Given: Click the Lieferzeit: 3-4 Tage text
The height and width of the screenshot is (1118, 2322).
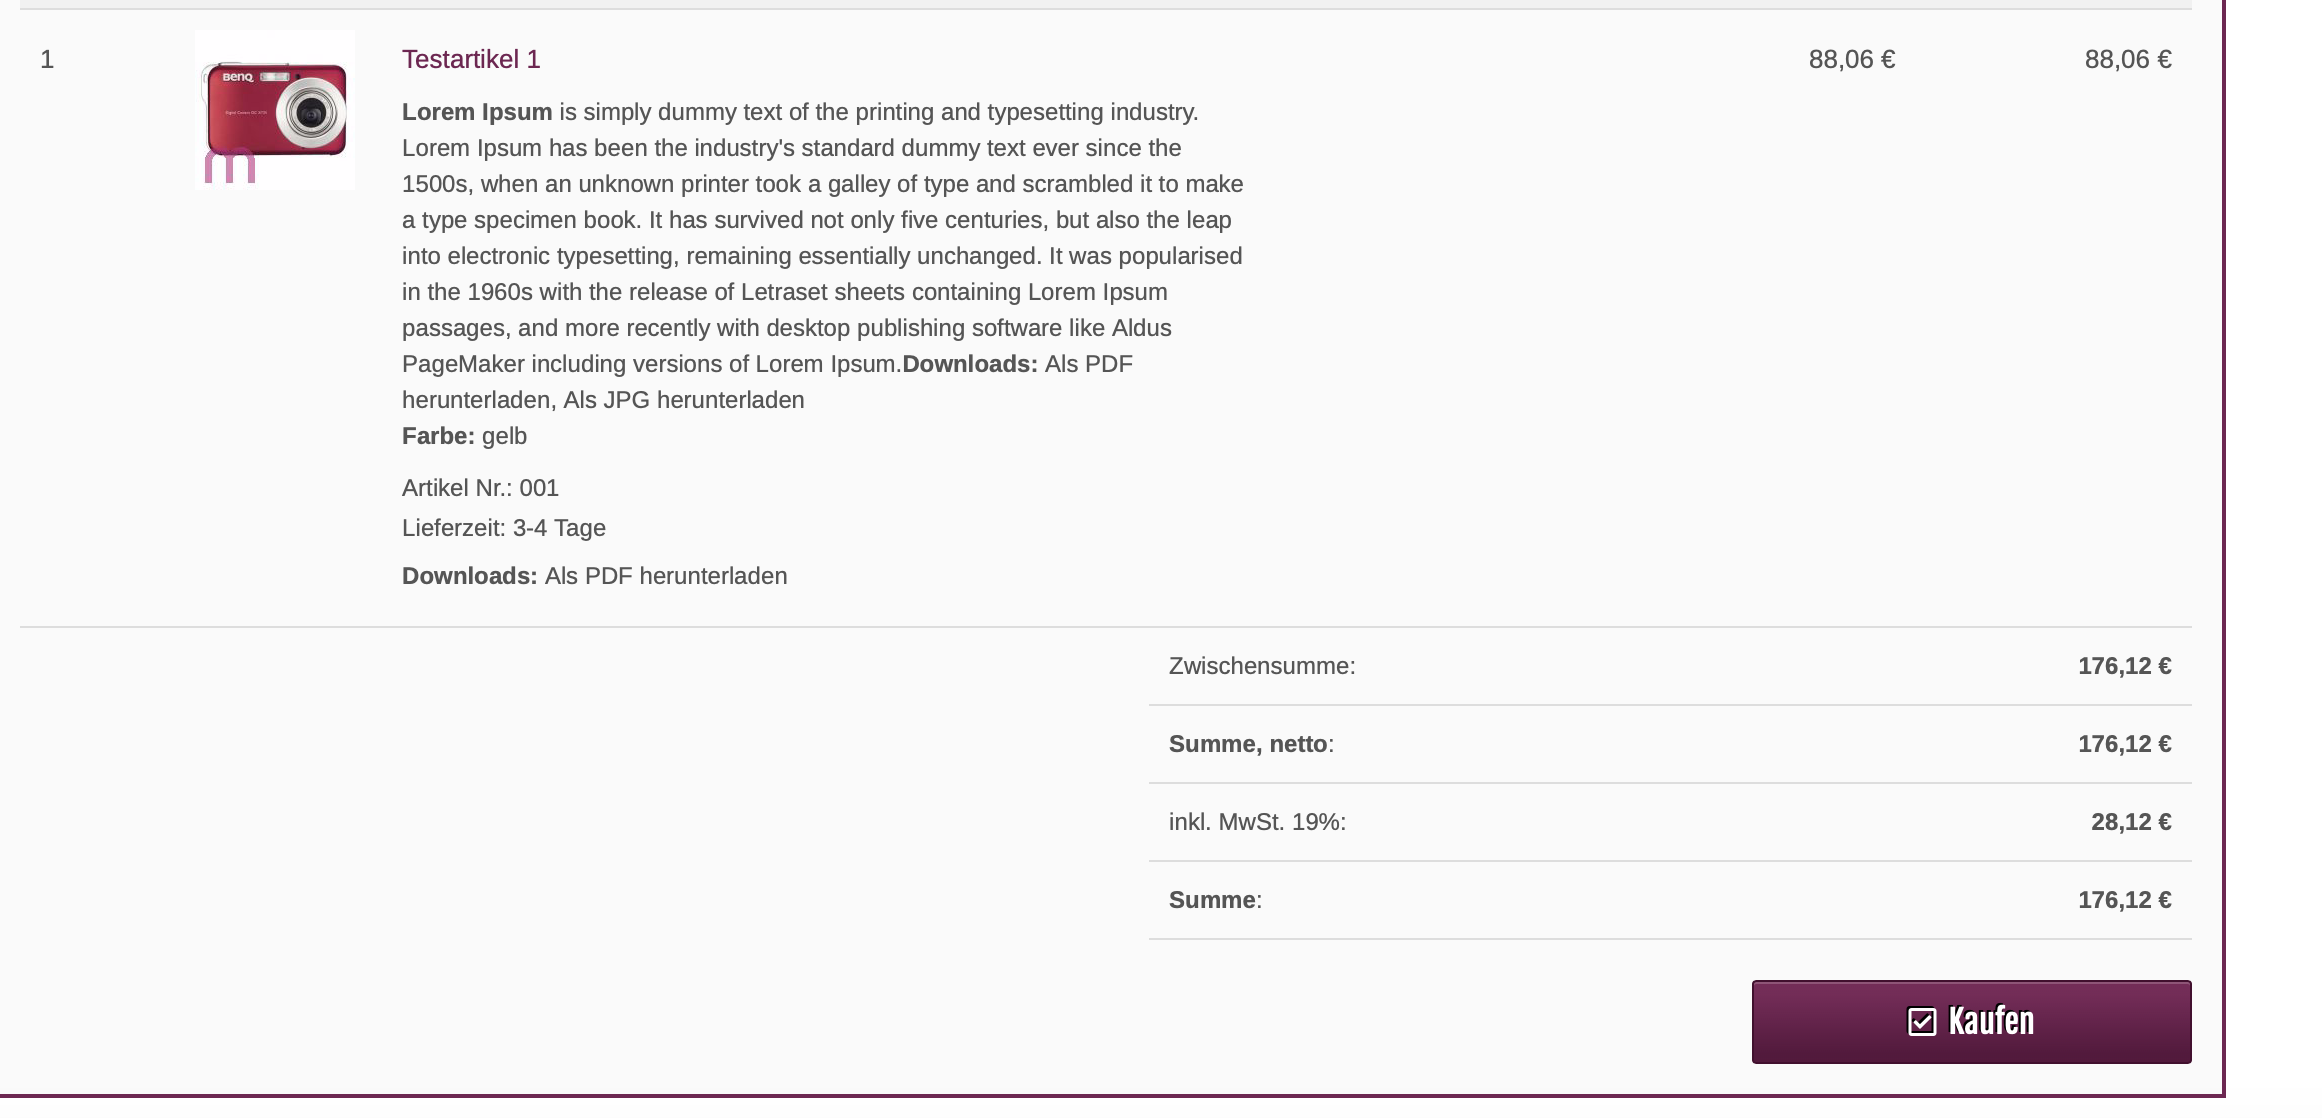Looking at the screenshot, I should click(x=504, y=528).
